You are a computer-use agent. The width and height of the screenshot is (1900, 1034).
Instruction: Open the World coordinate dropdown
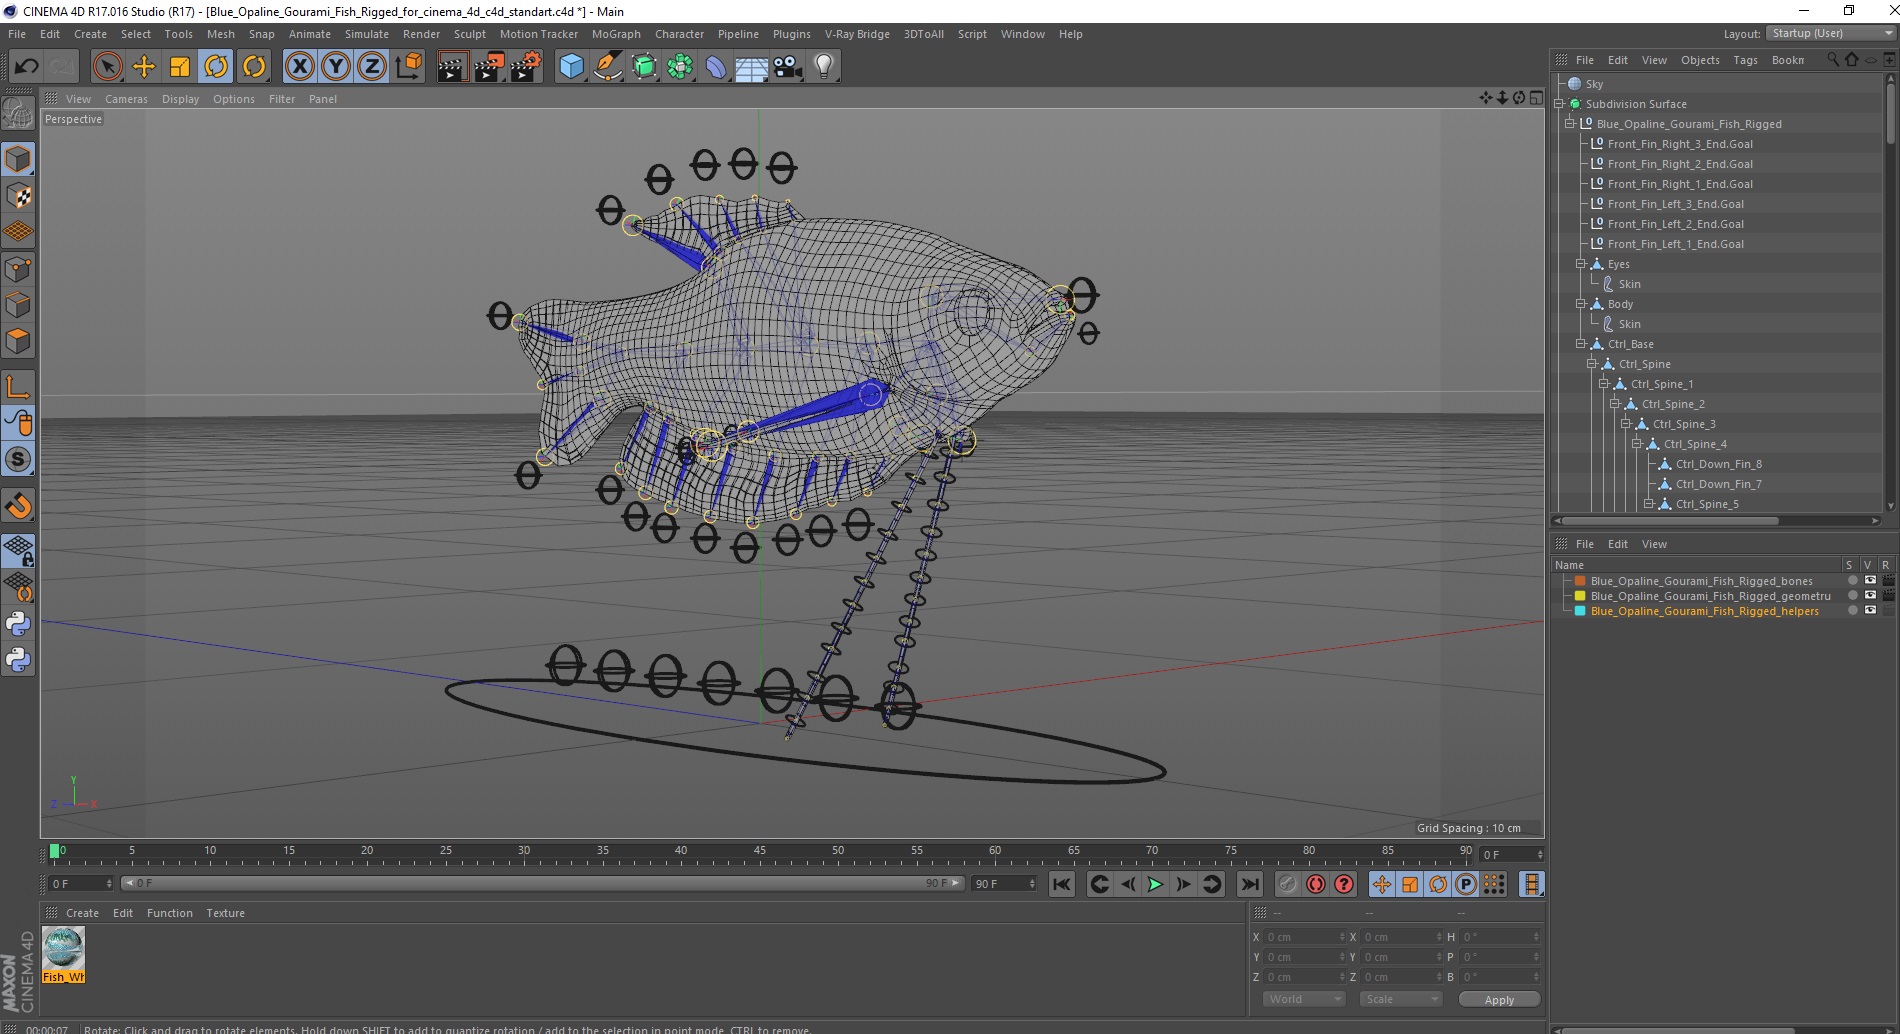pos(1304,999)
